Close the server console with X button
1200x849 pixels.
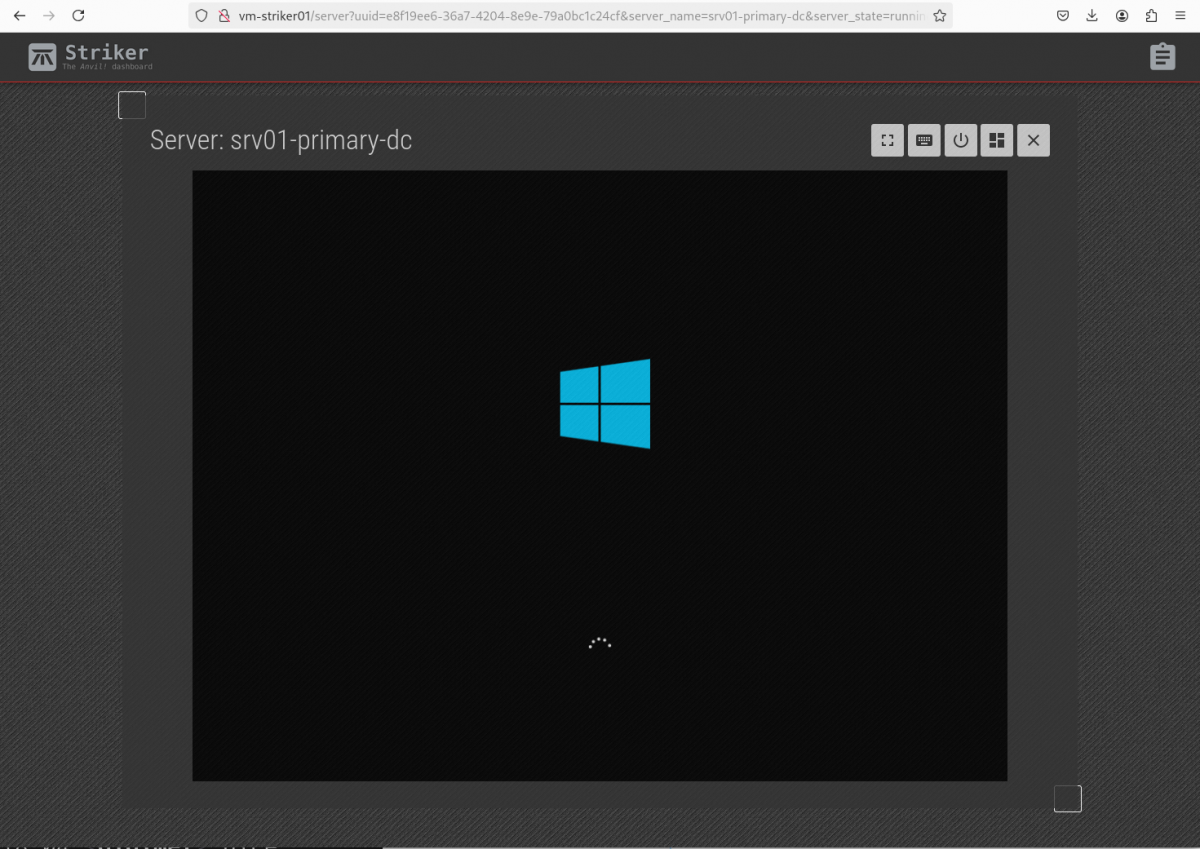tap(1033, 141)
